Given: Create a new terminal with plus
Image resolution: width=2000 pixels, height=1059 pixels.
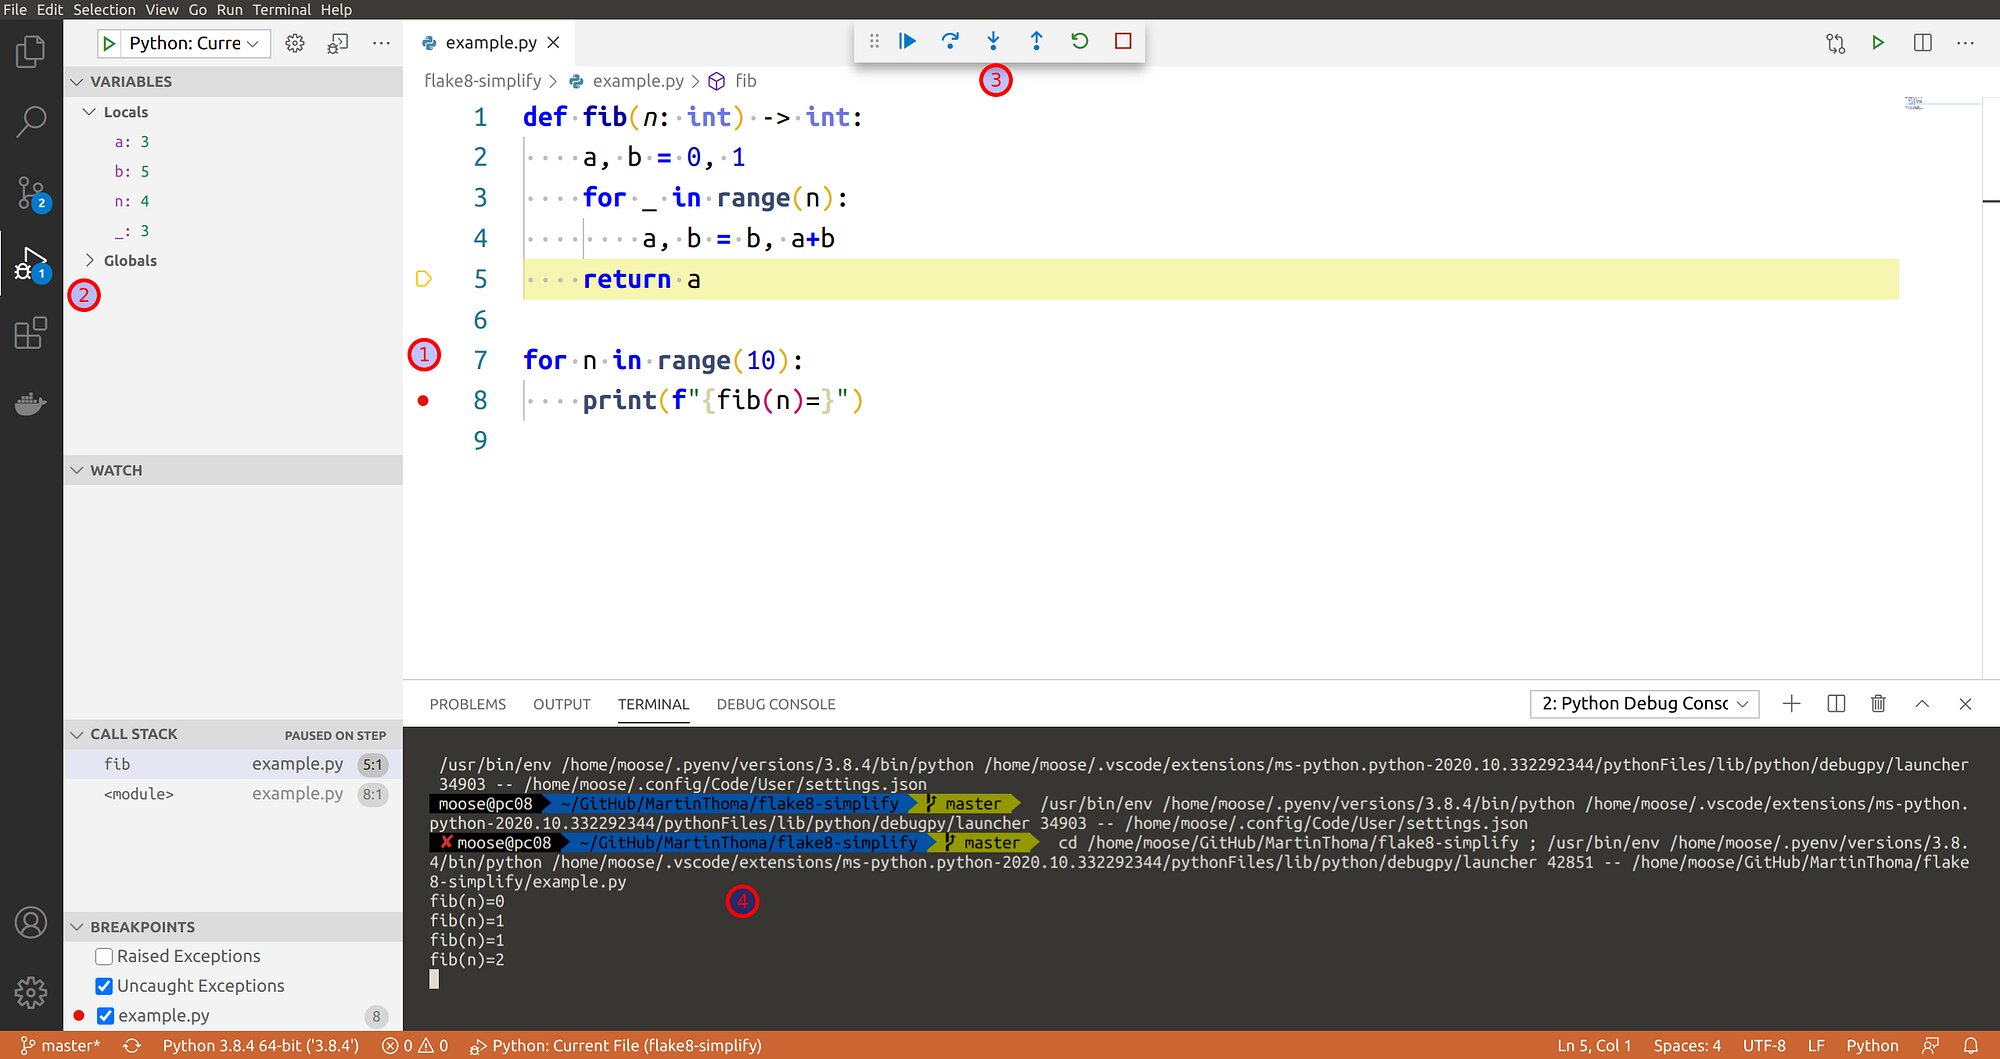Looking at the screenshot, I should [1791, 704].
